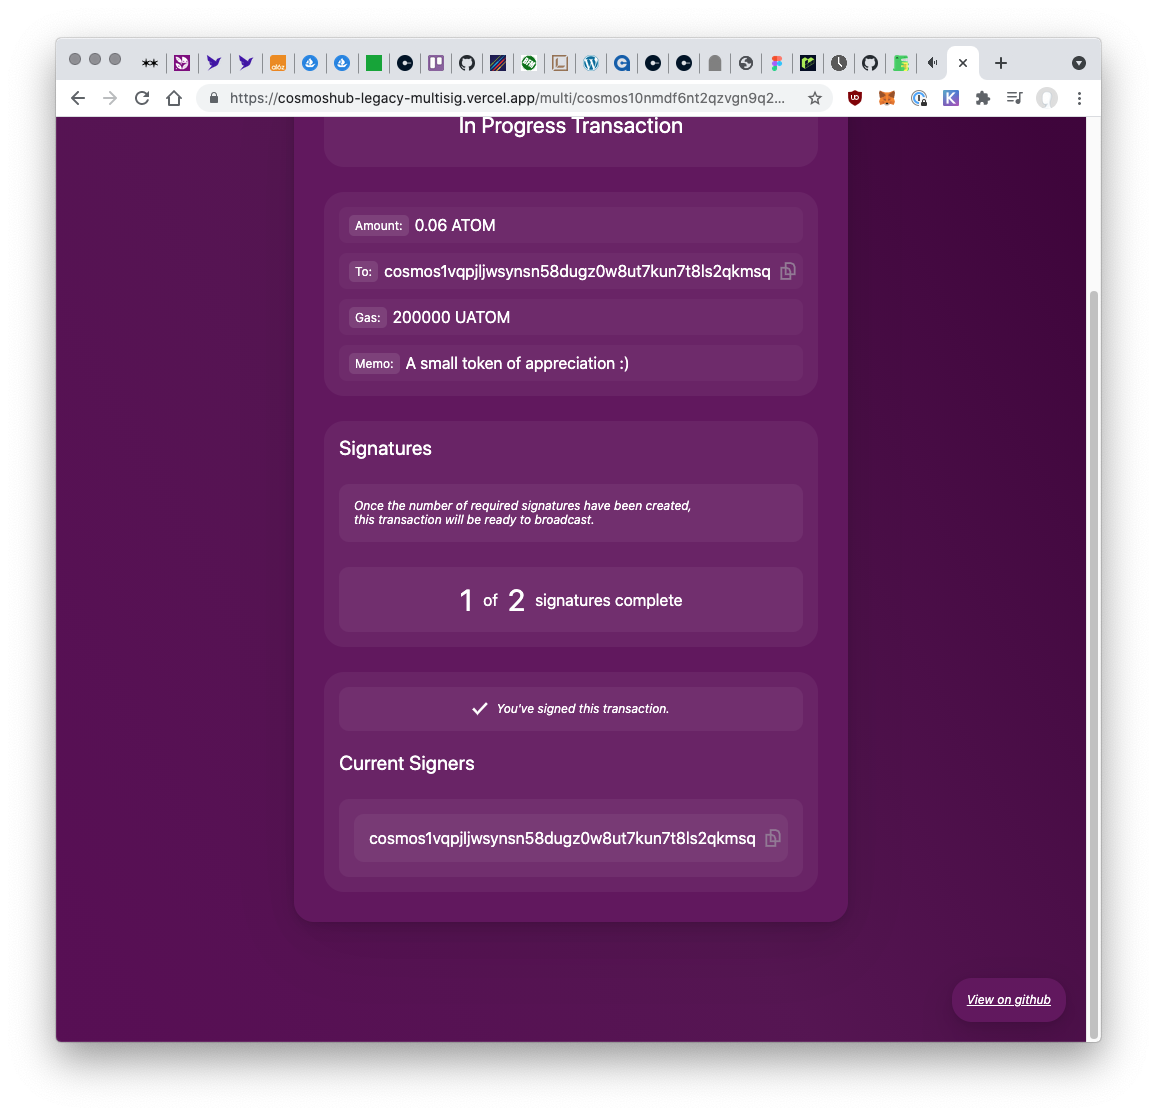Select the '0.06 ATOM' amount value
Screen dimensions: 1157x1116
pos(455,226)
